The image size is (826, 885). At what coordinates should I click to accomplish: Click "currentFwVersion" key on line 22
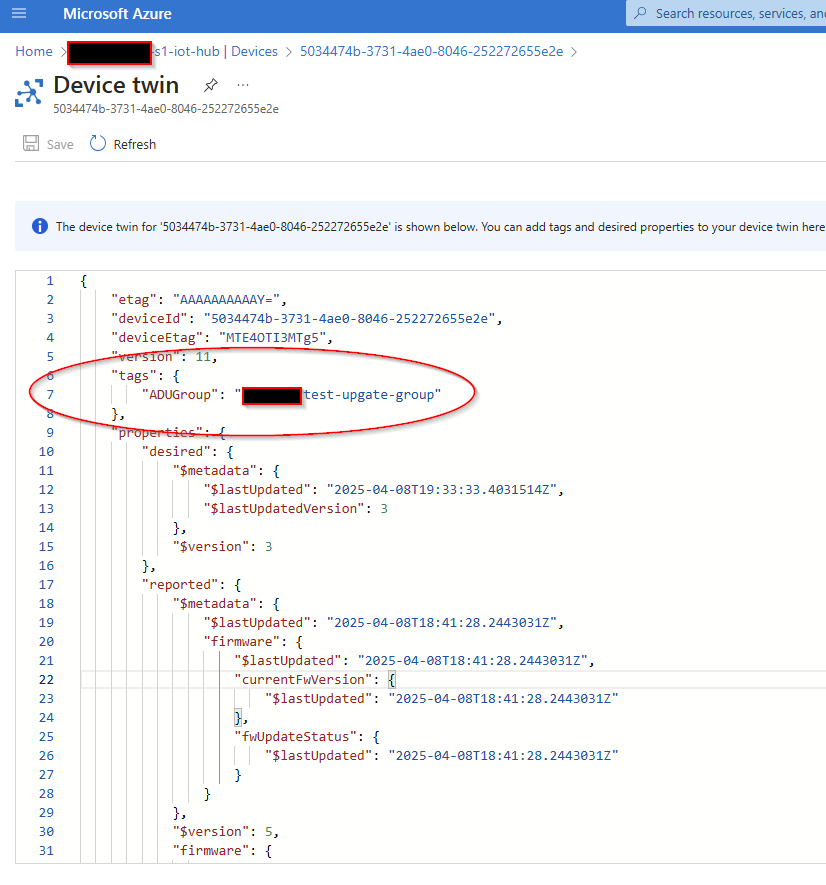tap(303, 680)
